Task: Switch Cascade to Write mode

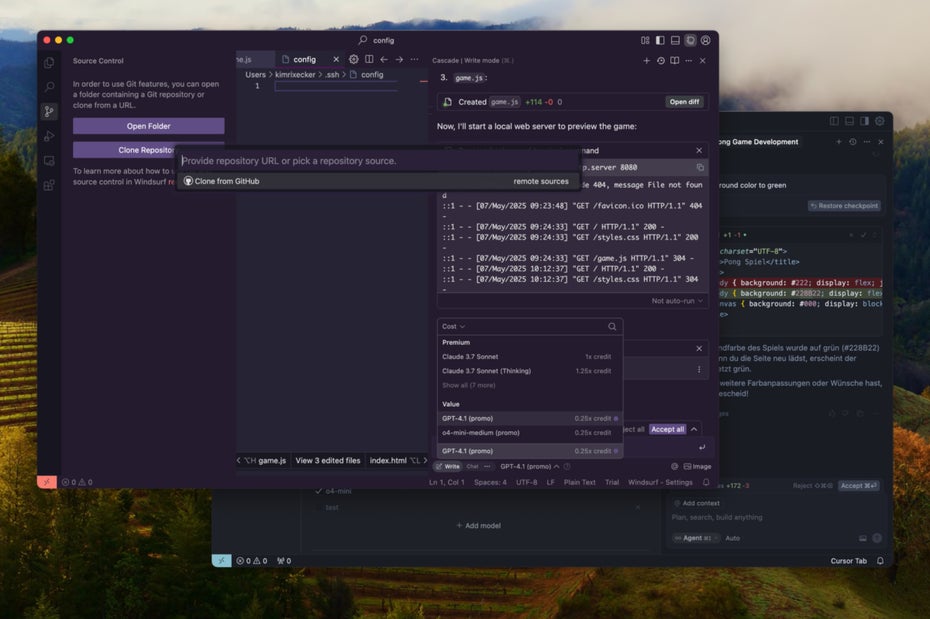Action: coord(448,467)
